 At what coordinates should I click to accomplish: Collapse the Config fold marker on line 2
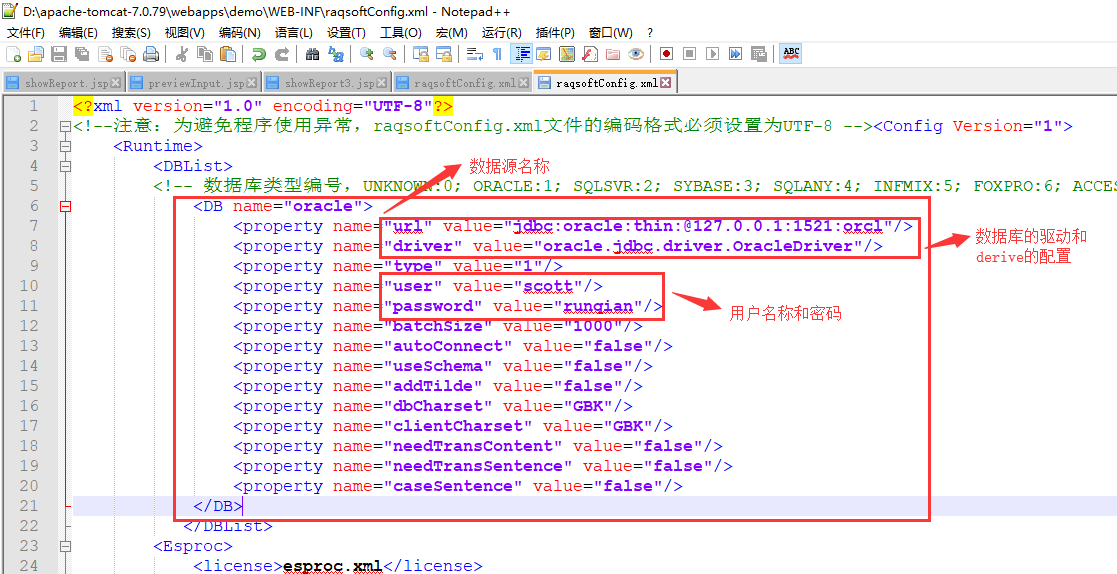[x=66, y=126]
